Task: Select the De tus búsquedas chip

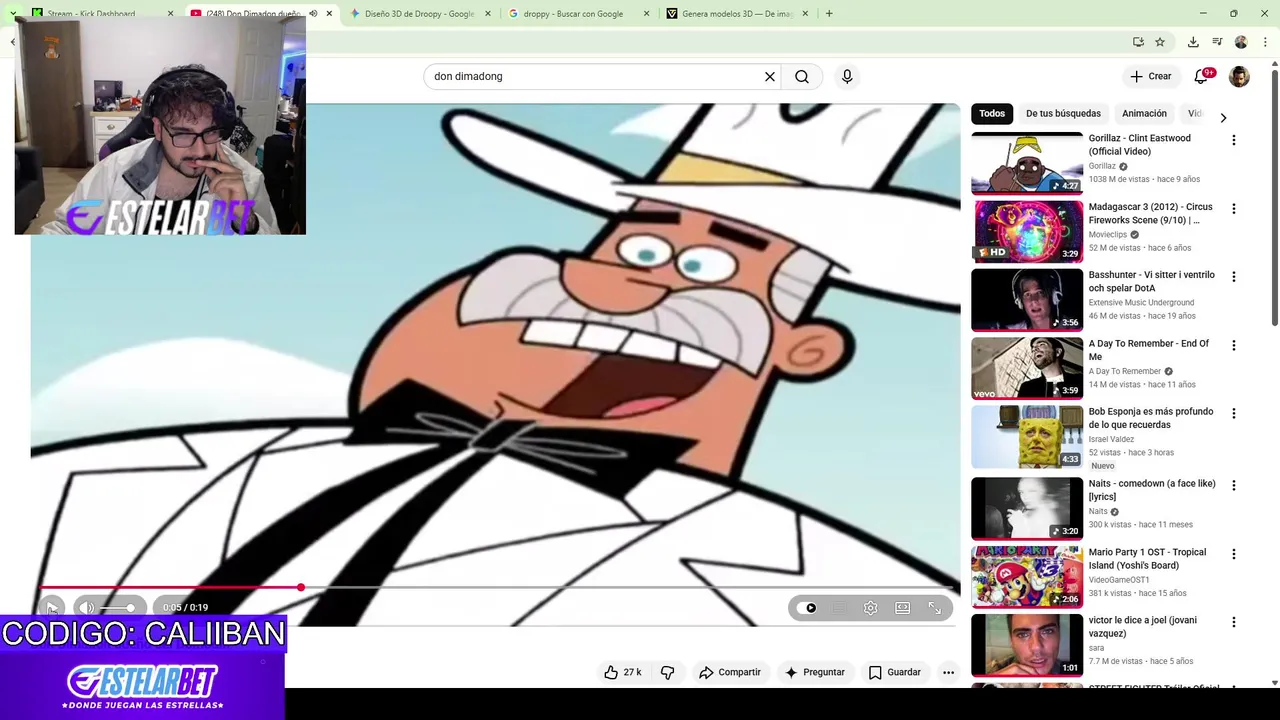Action: (x=1063, y=113)
